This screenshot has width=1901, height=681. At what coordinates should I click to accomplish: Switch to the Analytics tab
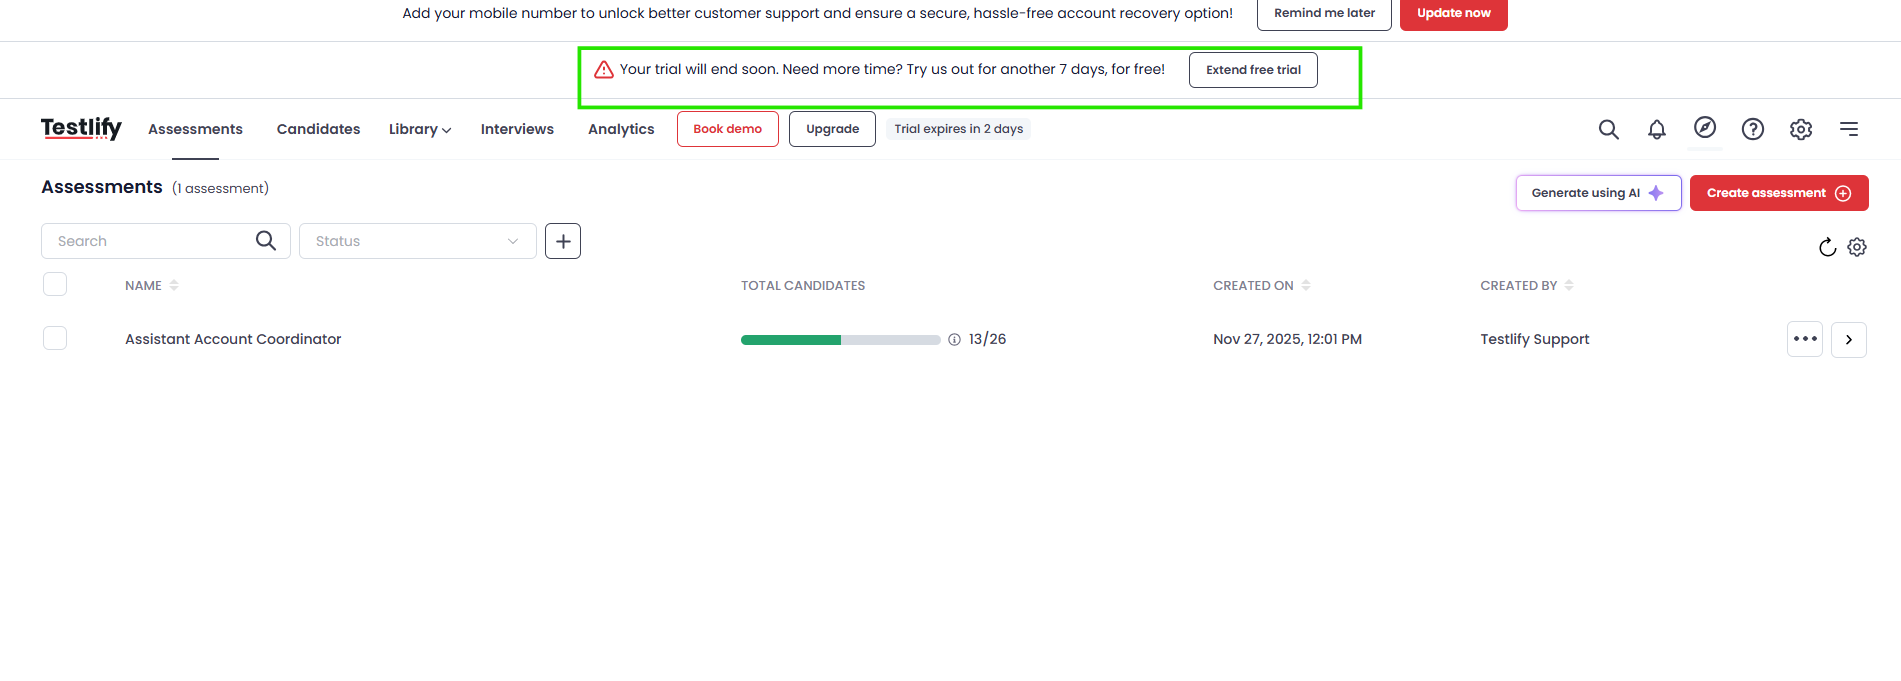(621, 129)
